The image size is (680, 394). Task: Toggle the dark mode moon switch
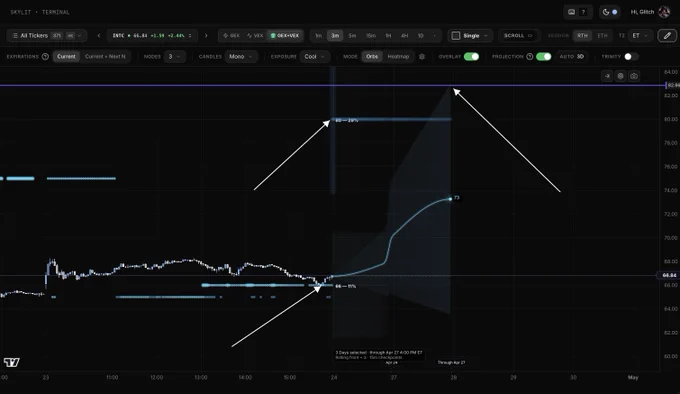(610, 12)
